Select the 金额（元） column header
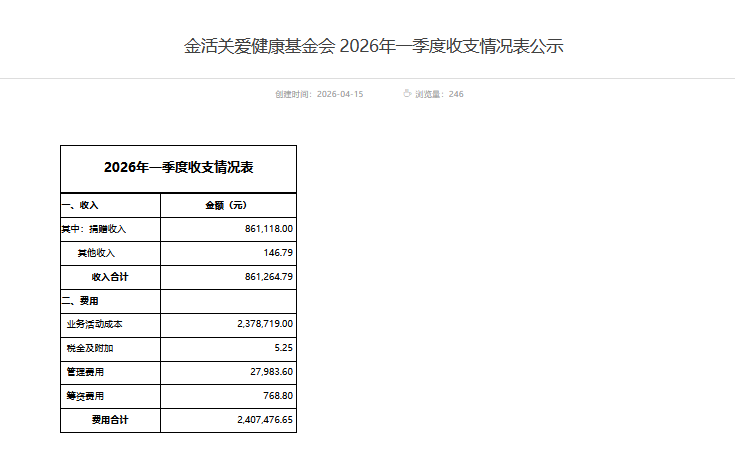735x456 pixels. coord(226,205)
